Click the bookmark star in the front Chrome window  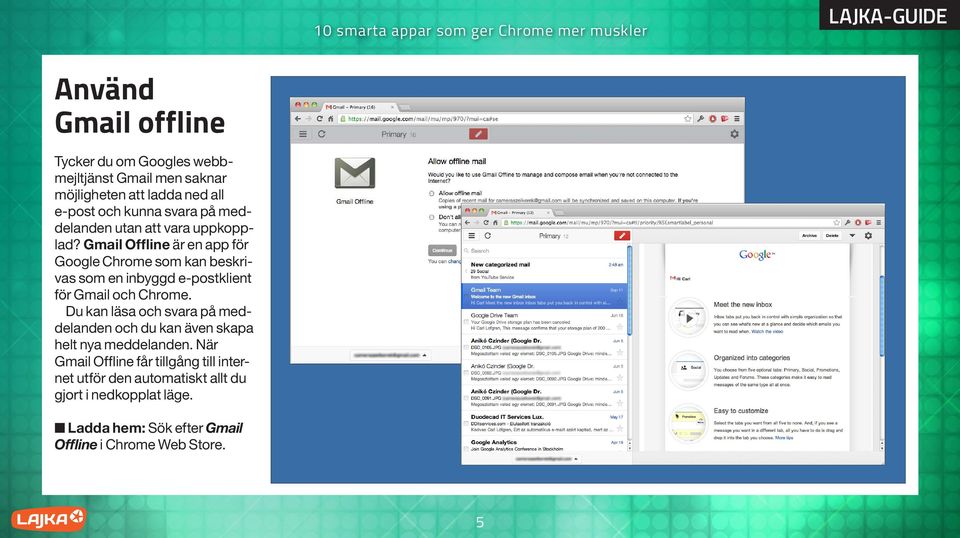click(836, 223)
